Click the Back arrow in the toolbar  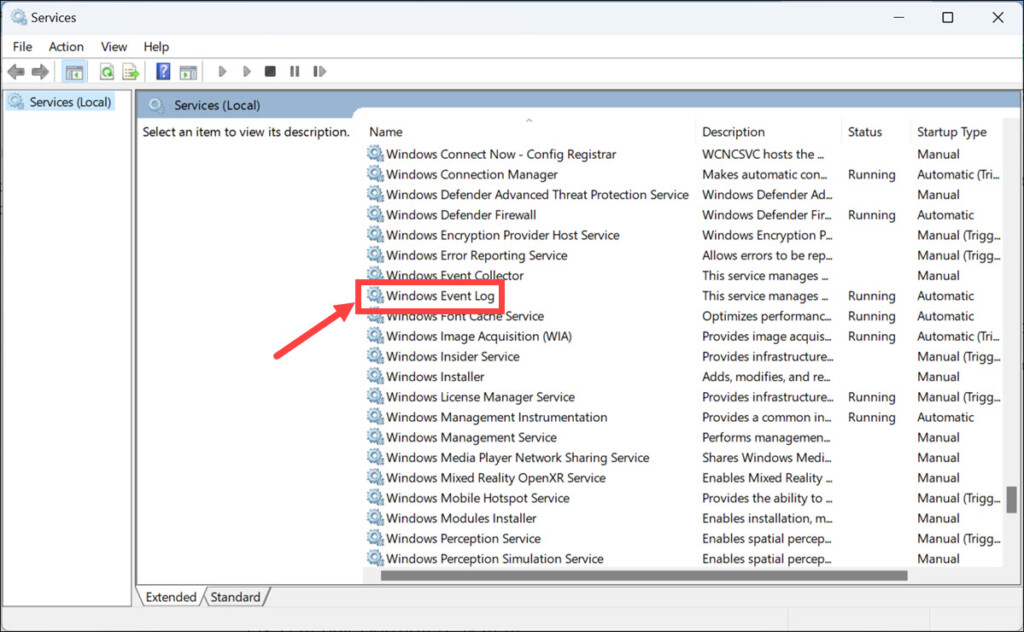coord(16,72)
